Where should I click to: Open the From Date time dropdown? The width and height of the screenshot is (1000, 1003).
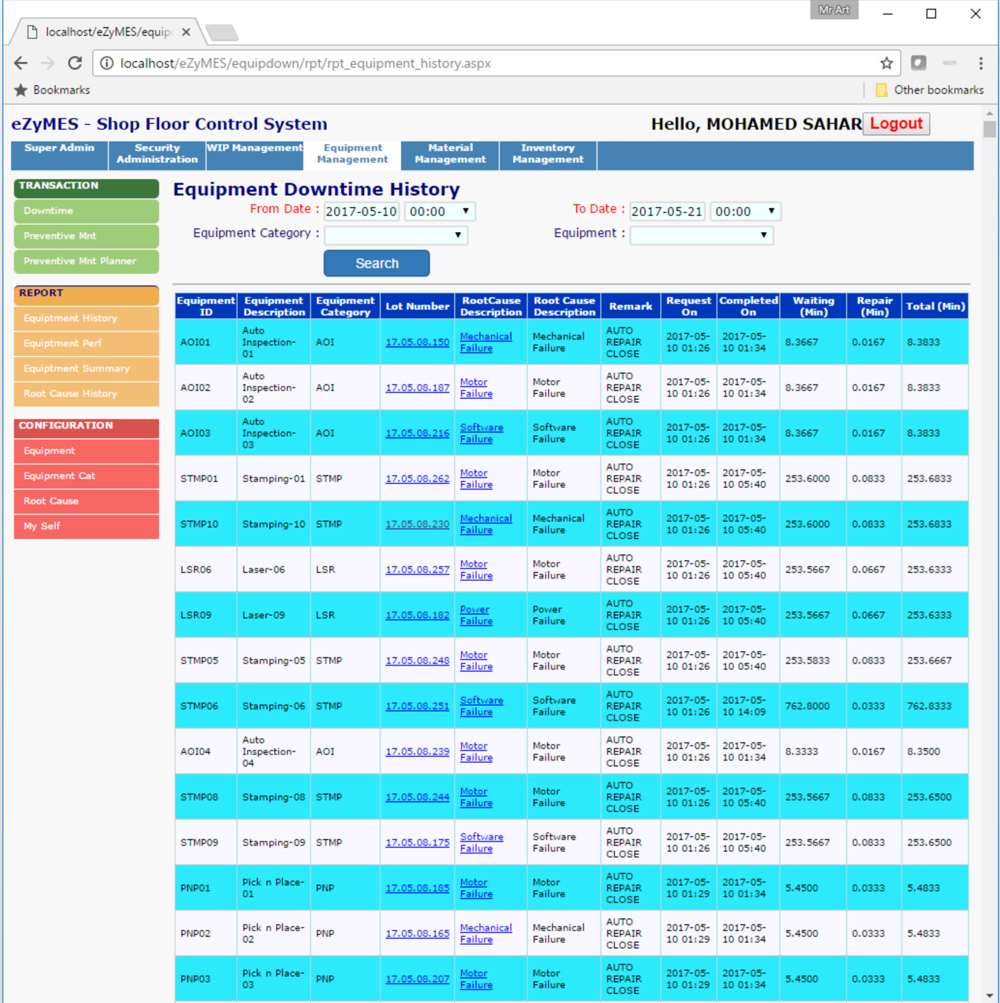[440, 212]
